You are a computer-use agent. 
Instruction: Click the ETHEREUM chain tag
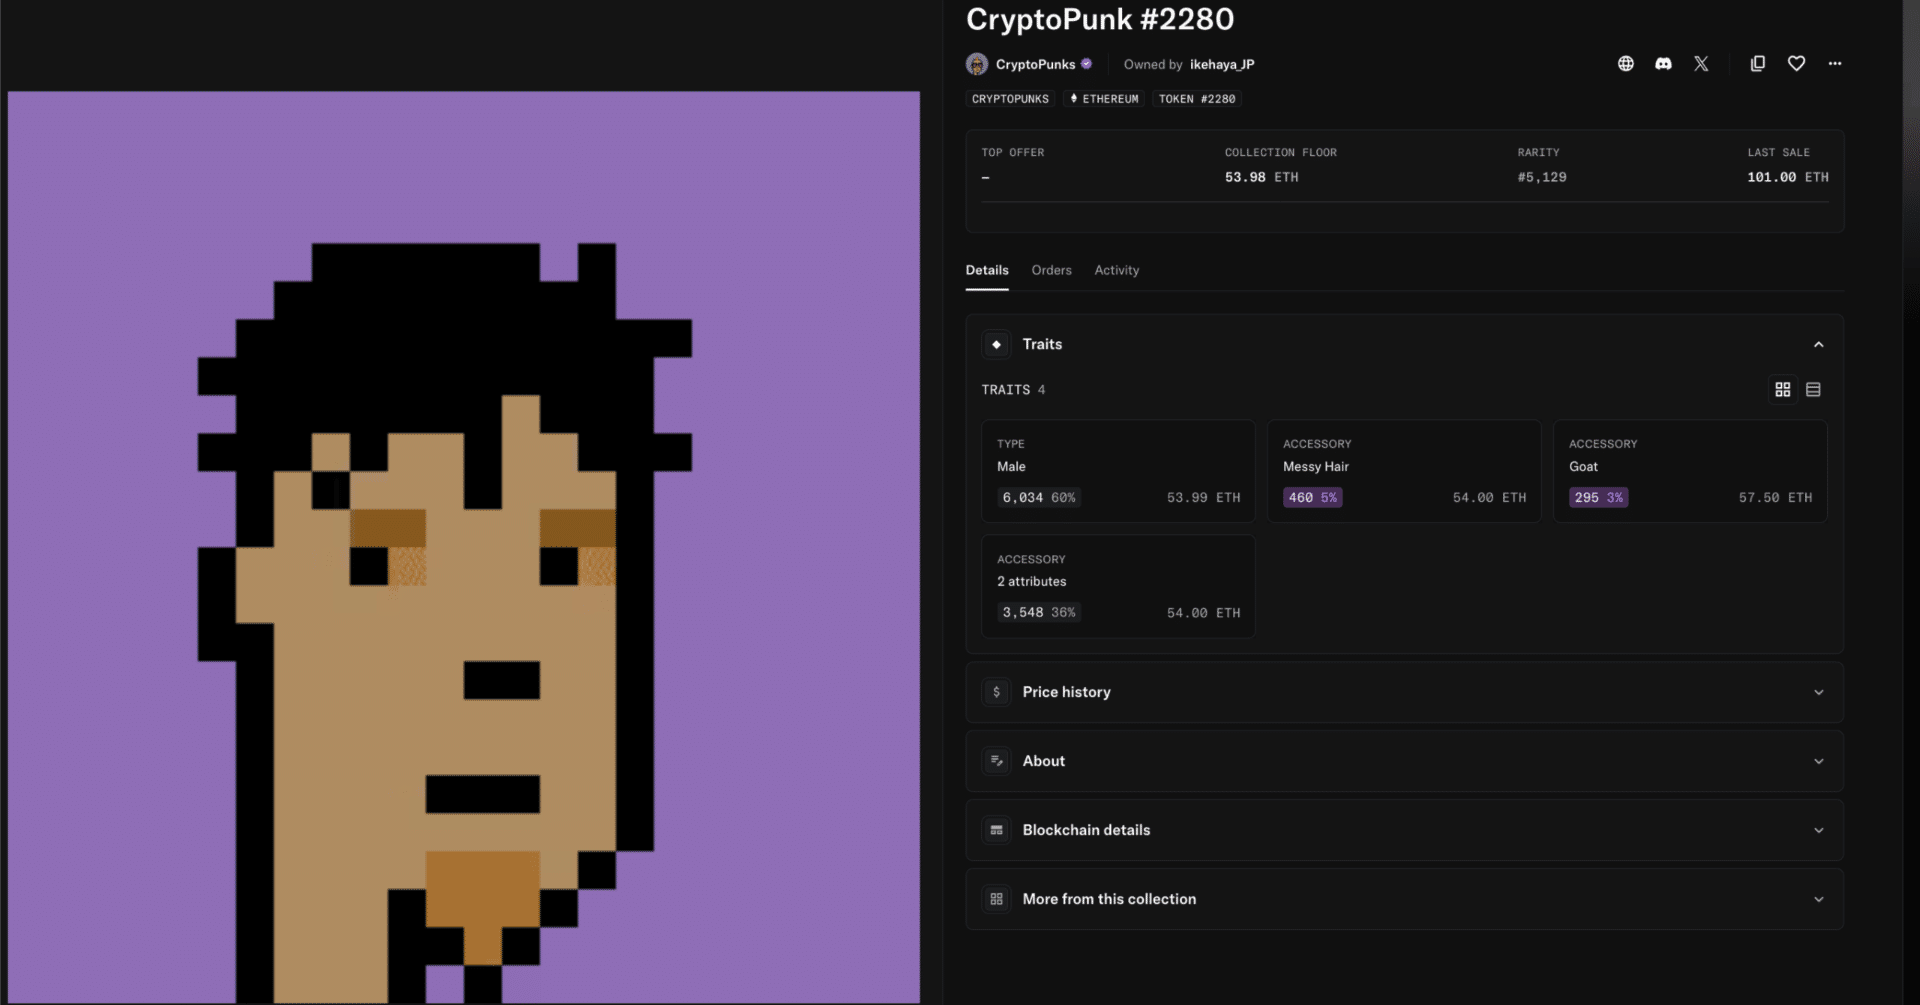(1104, 99)
